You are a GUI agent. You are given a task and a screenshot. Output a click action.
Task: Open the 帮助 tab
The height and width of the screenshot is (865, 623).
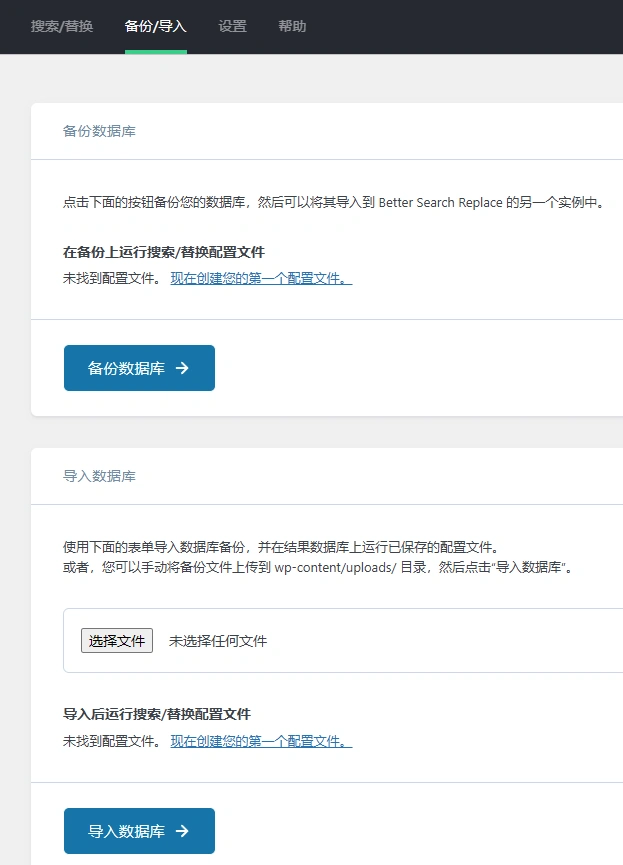click(x=291, y=27)
